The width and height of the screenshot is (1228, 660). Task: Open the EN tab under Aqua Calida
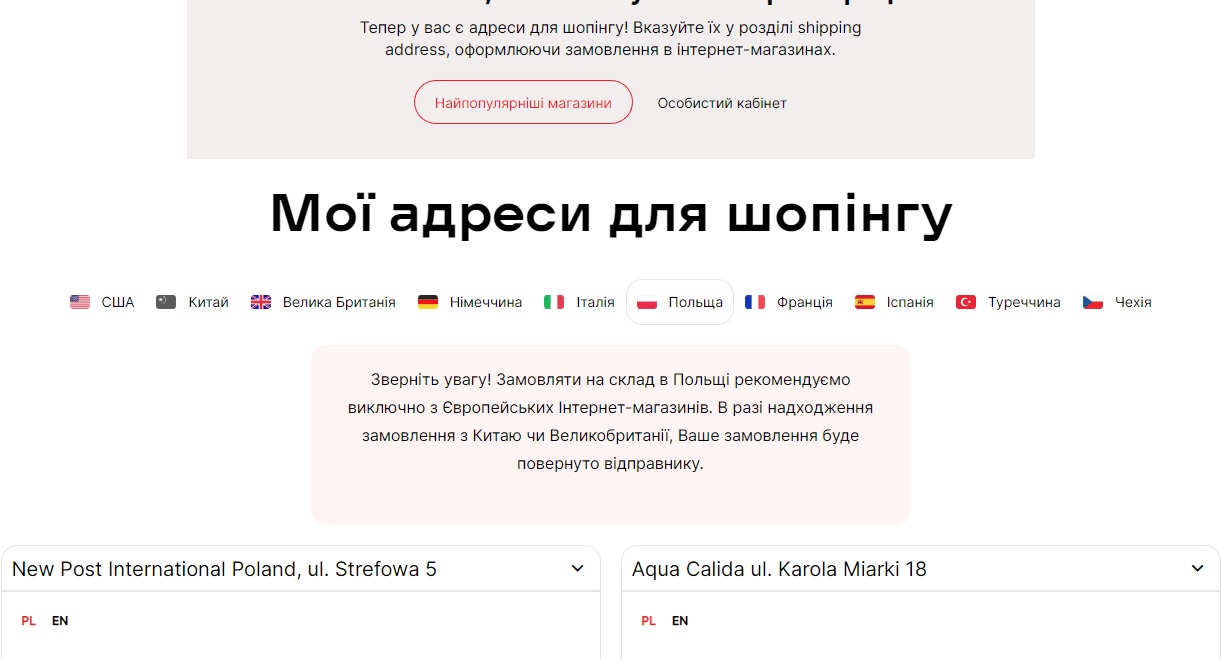point(680,620)
